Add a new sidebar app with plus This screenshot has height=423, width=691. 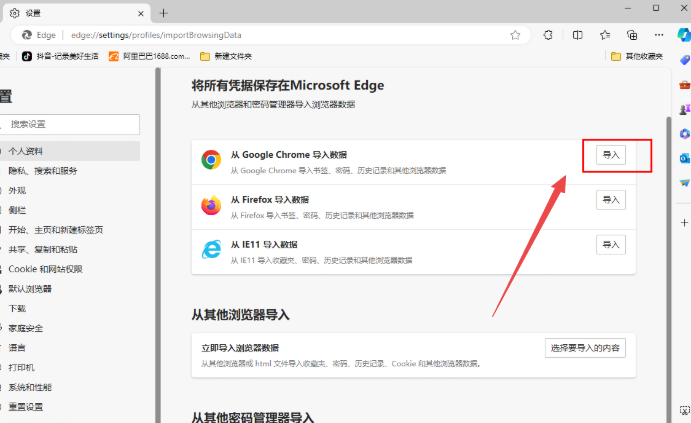684,223
